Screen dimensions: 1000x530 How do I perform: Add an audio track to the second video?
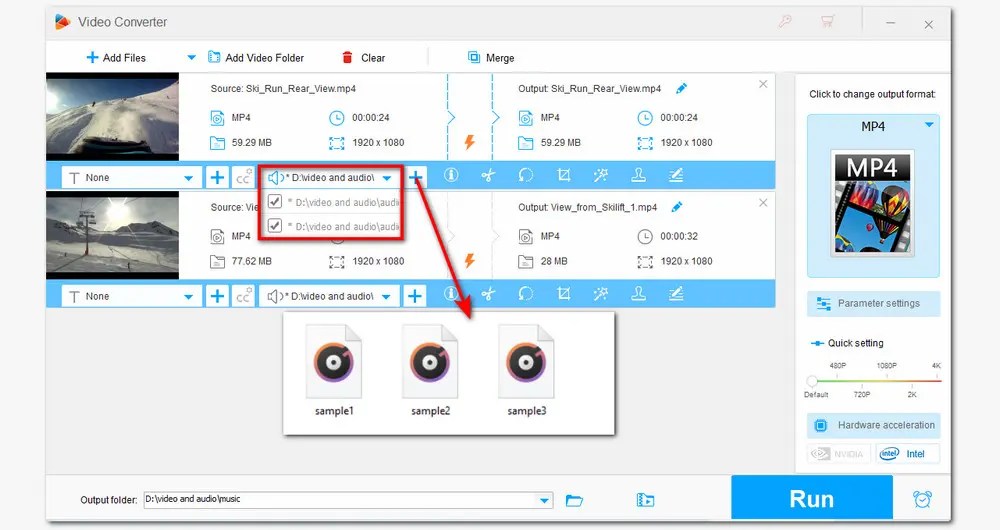(415, 296)
